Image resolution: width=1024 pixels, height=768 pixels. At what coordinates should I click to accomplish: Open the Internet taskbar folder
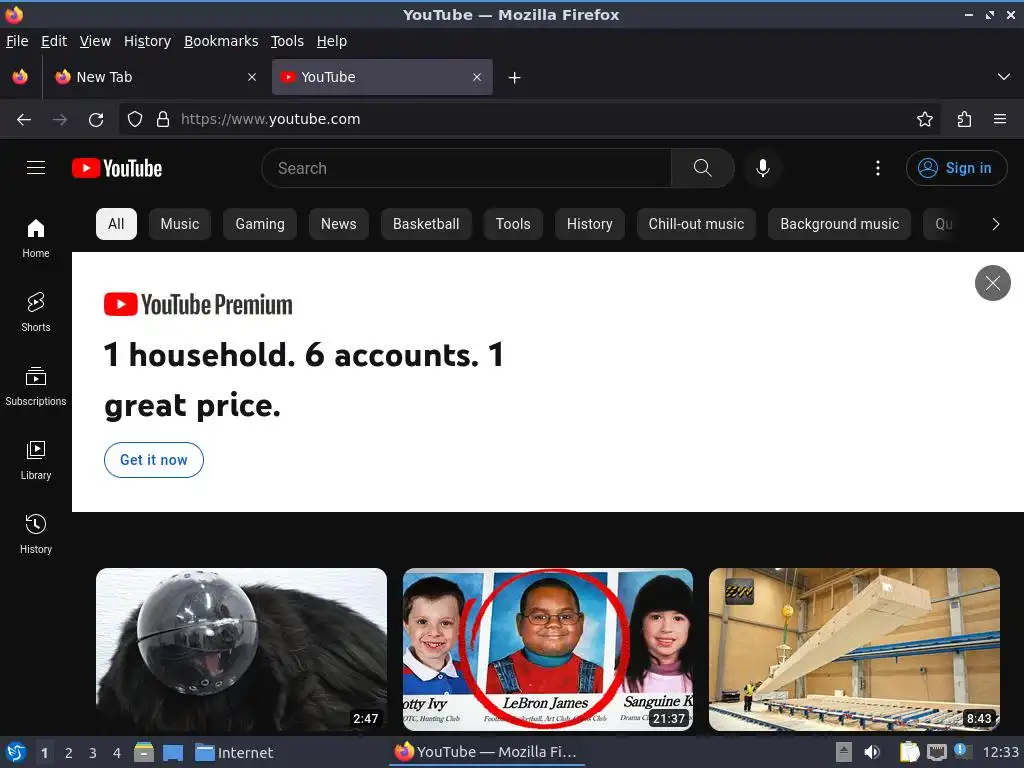pos(234,753)
